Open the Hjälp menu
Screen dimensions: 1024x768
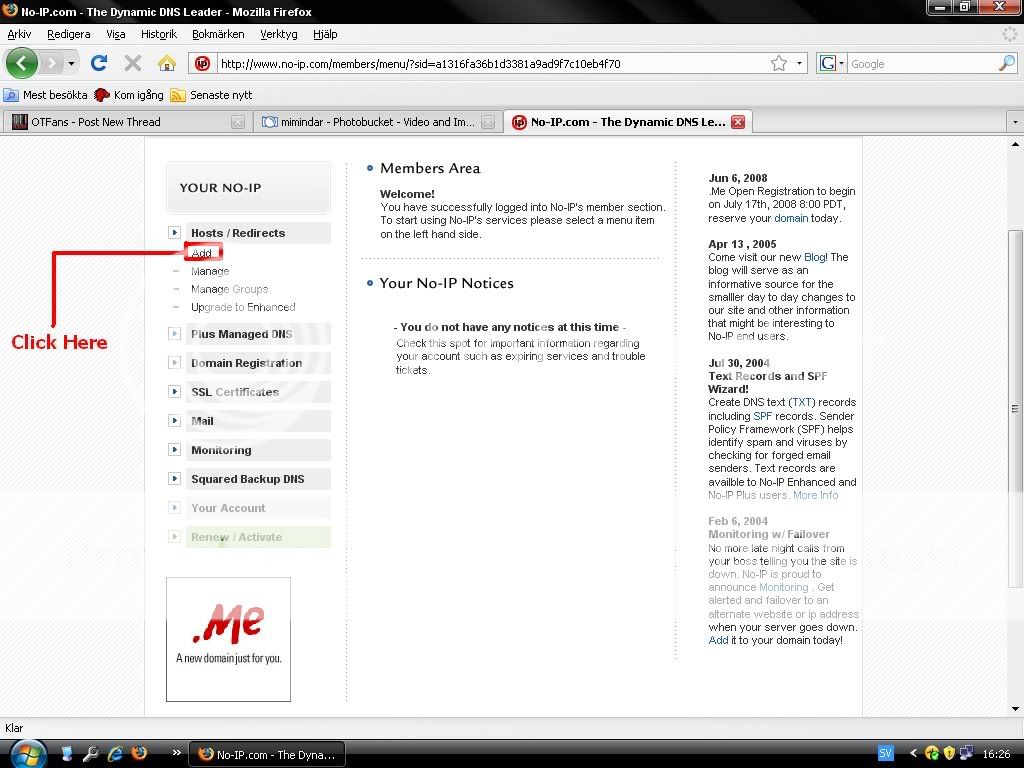325,34
